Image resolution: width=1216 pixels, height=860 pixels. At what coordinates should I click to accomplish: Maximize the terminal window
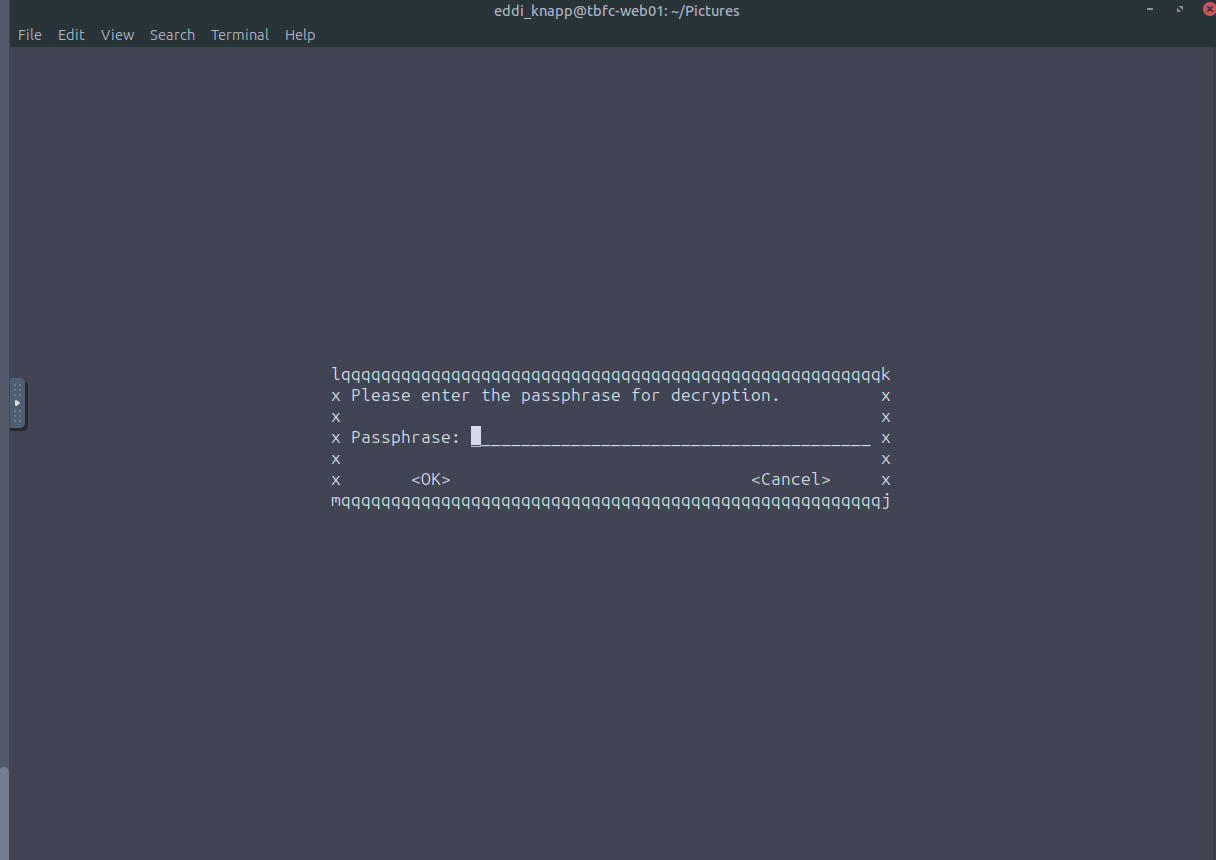[1179, 10]
